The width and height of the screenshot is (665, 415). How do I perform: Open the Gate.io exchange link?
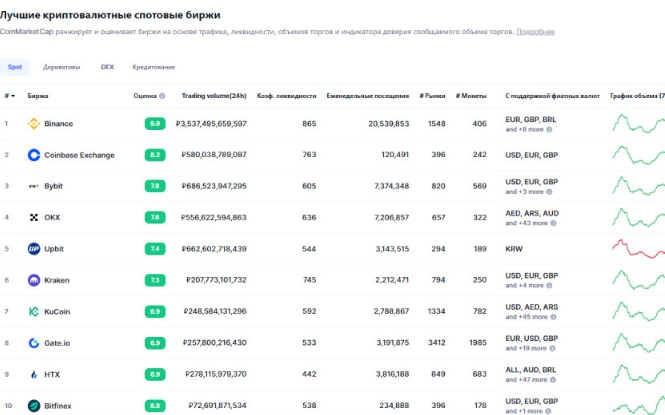[57, 343]
